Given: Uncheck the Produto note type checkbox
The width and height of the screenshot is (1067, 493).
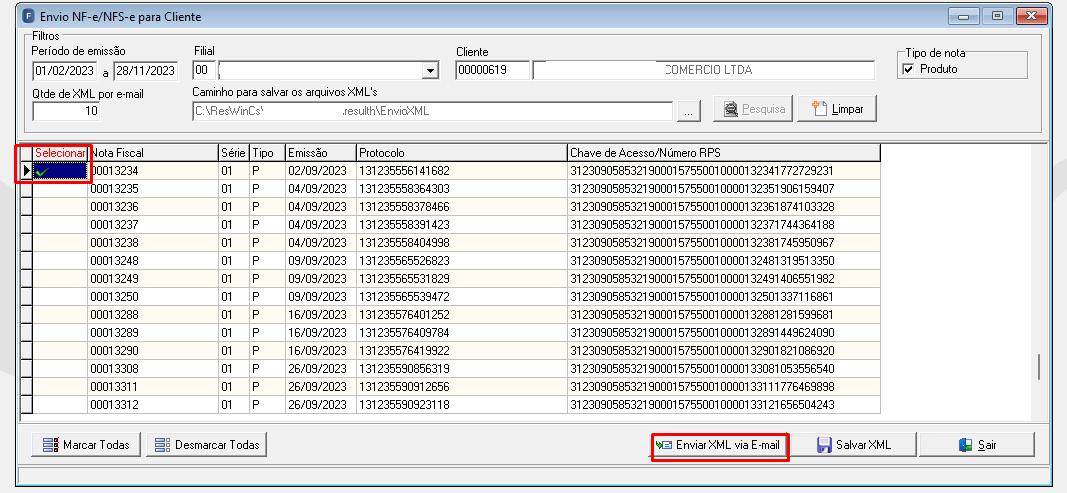Looking at the screenshot, I should 908,69.
